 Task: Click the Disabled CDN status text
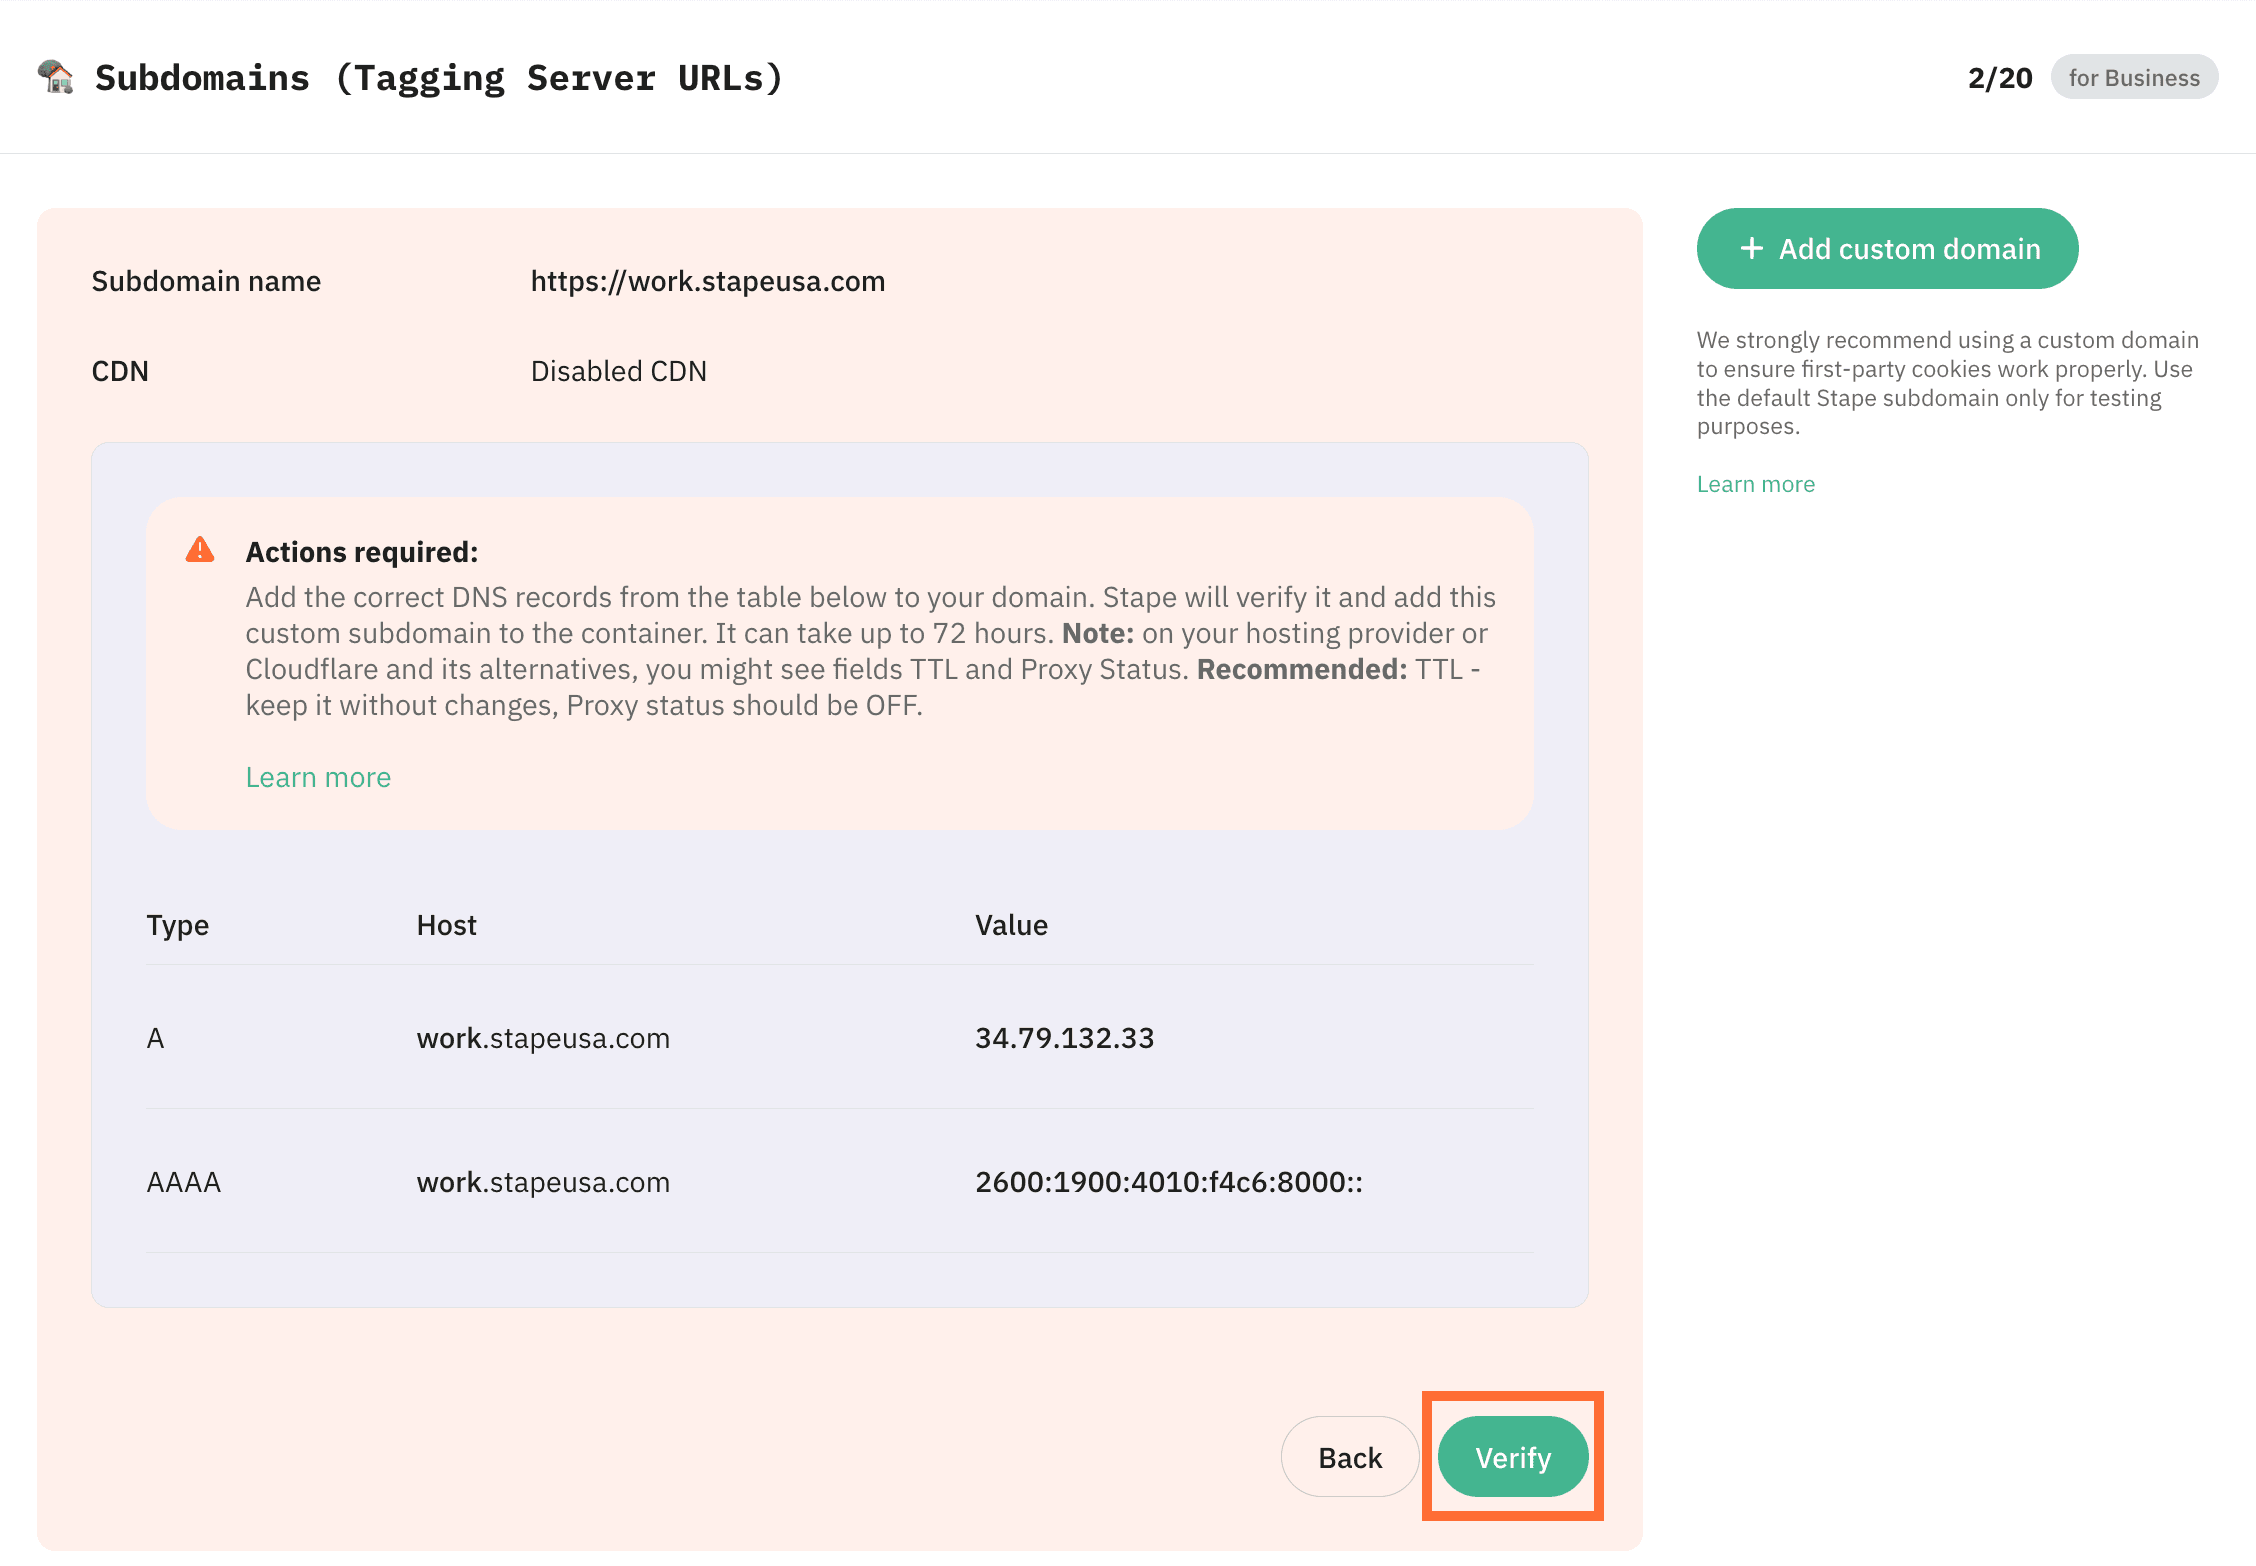(618, 371)
